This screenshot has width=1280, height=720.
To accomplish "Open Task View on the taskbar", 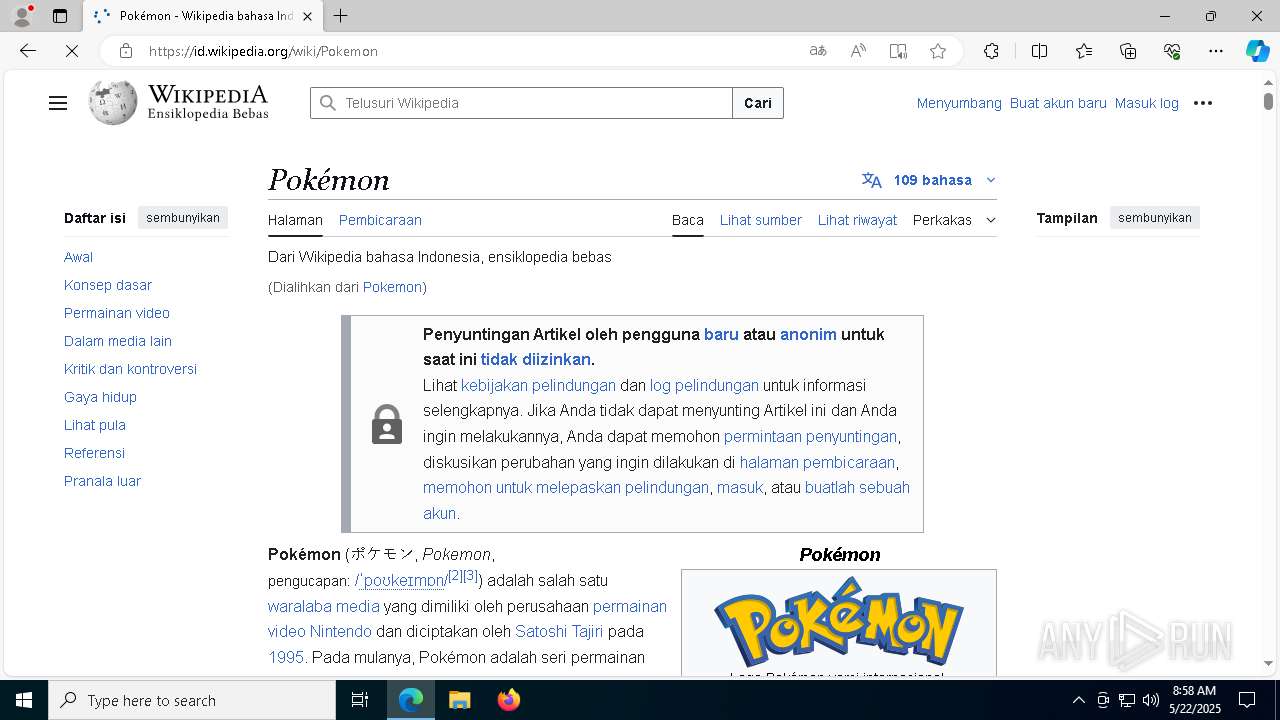I will (360, 700).
